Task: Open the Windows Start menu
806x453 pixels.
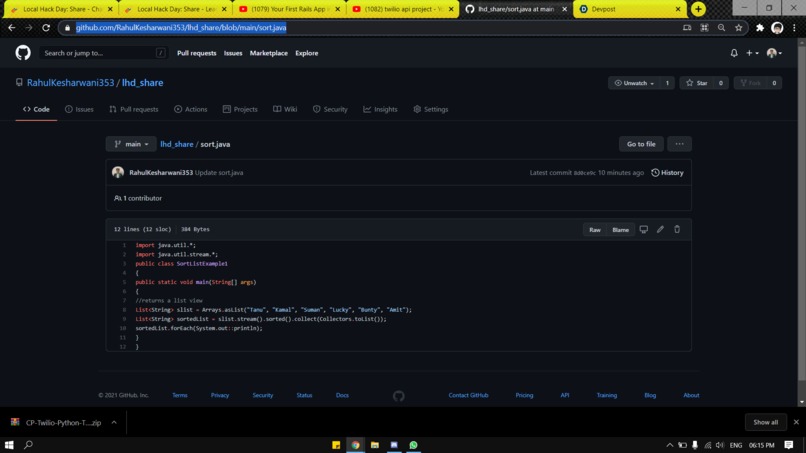Action: pyautogui.click(x=9, y=445)
